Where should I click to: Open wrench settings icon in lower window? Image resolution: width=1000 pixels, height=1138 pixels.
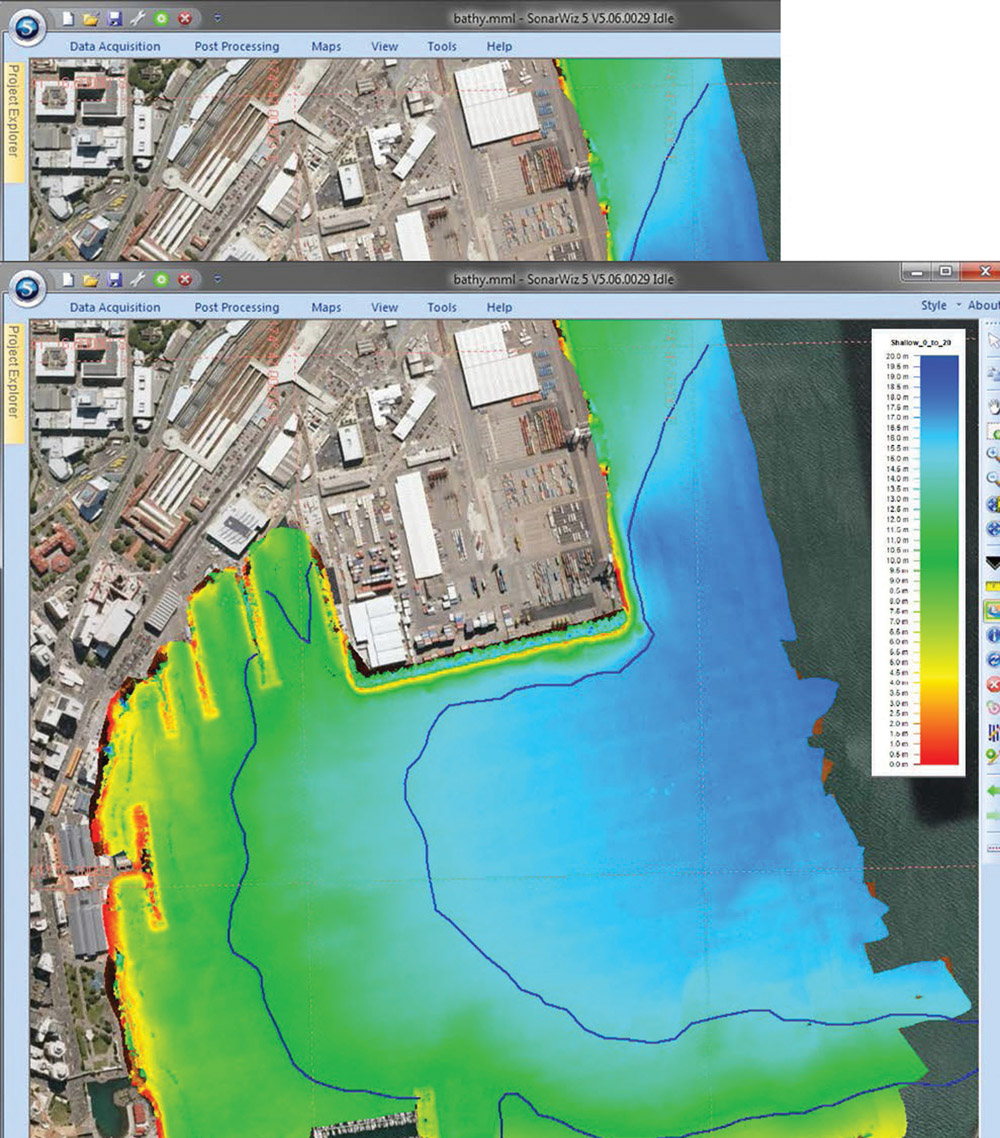pyautogui.click(x=138, y=280)
